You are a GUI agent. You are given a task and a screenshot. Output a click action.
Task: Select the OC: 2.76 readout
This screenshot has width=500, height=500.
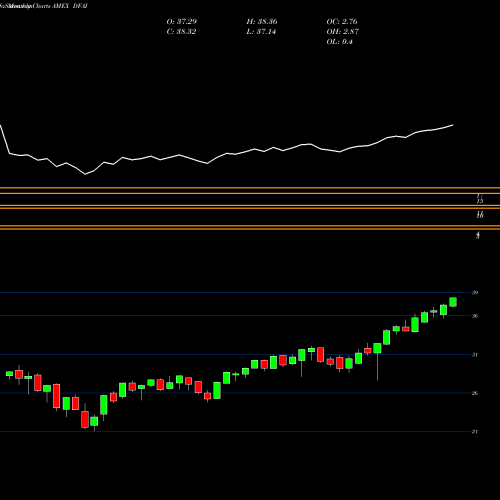[342, 22]
